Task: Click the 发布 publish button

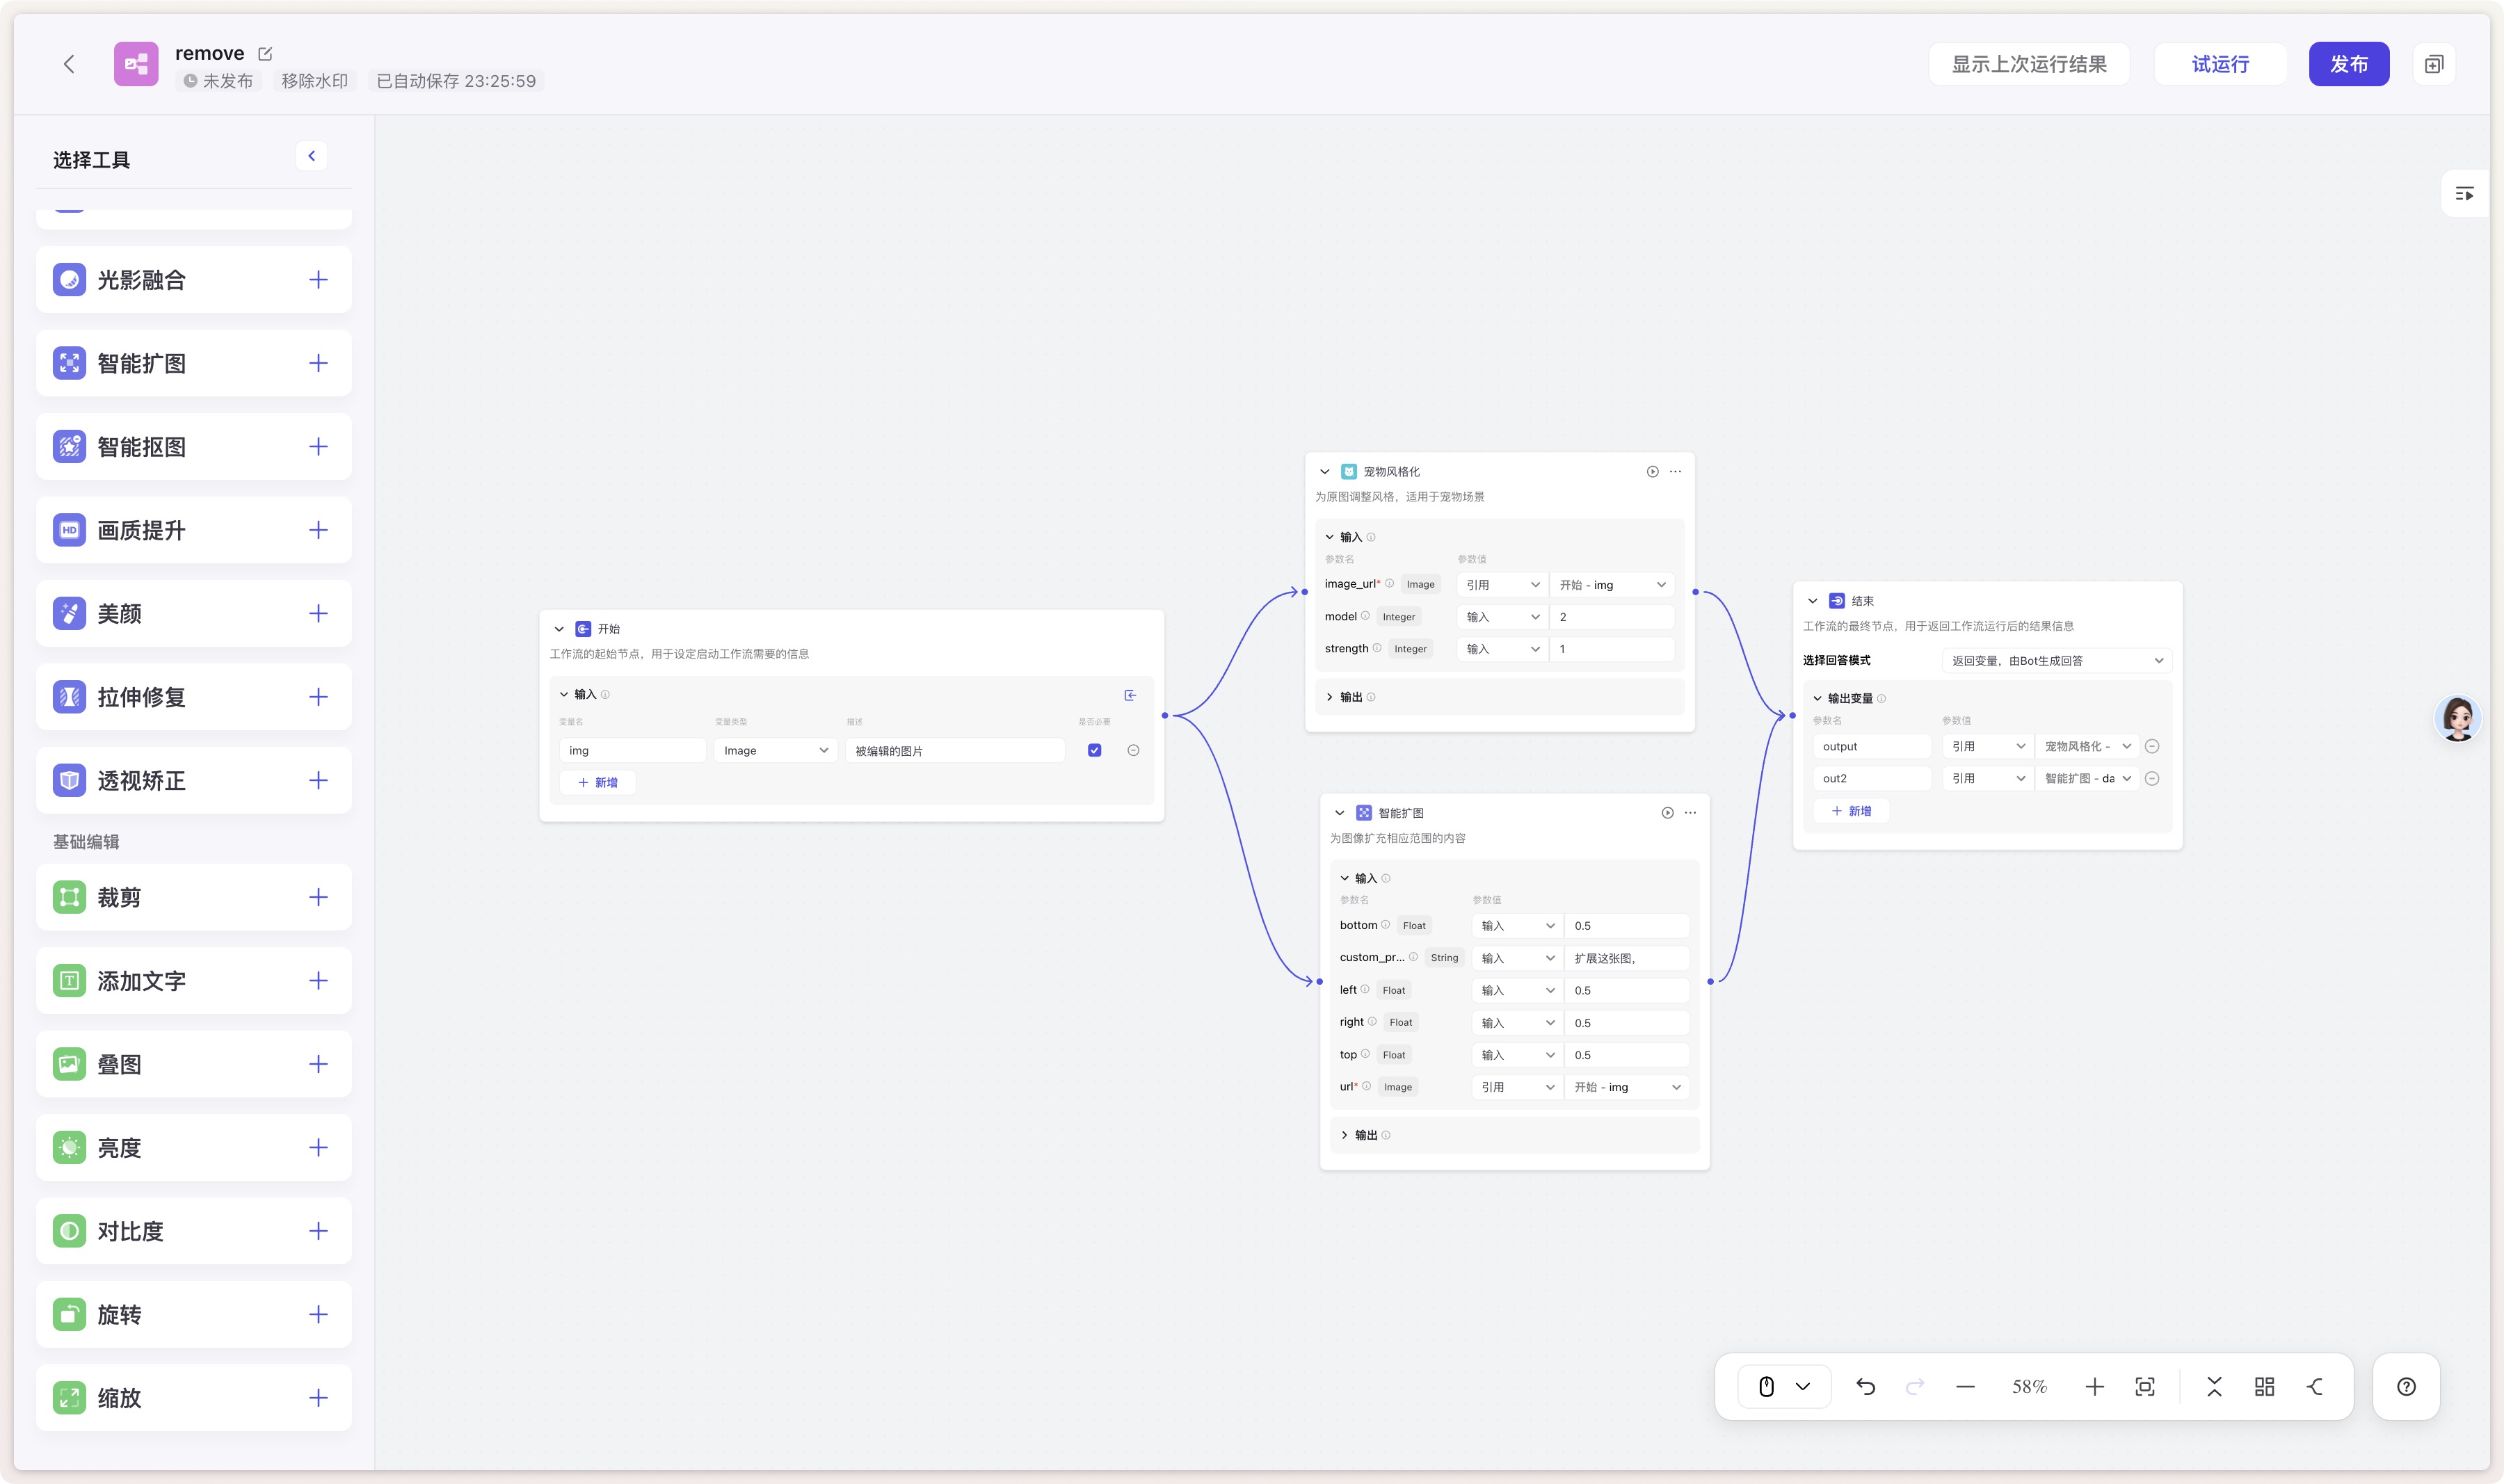Action: click(2348, 64)
